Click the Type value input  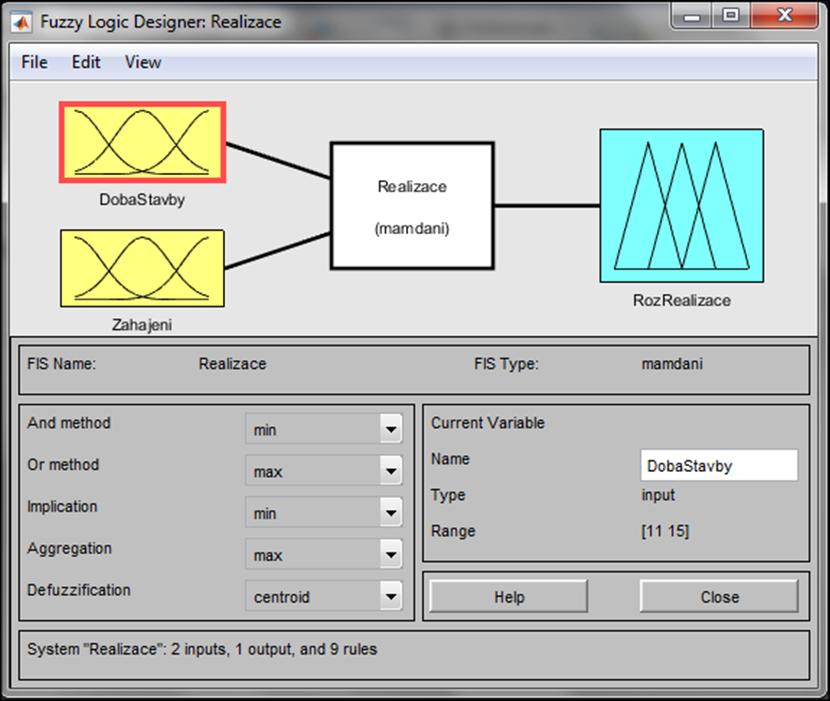658,495
